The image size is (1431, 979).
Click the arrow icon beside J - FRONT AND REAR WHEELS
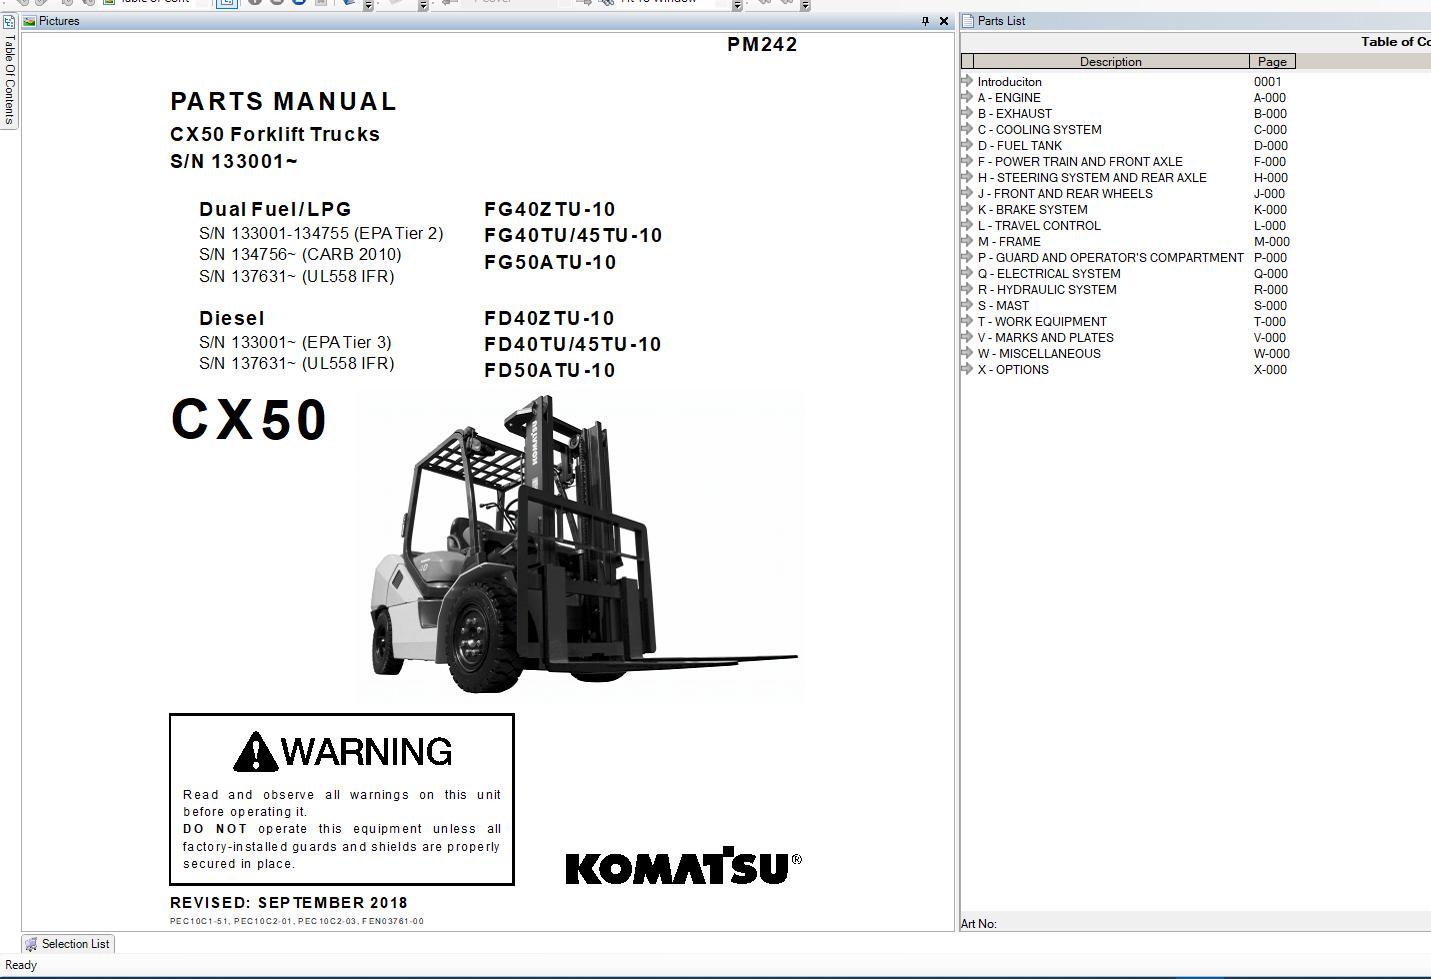(x=967, y=193)
